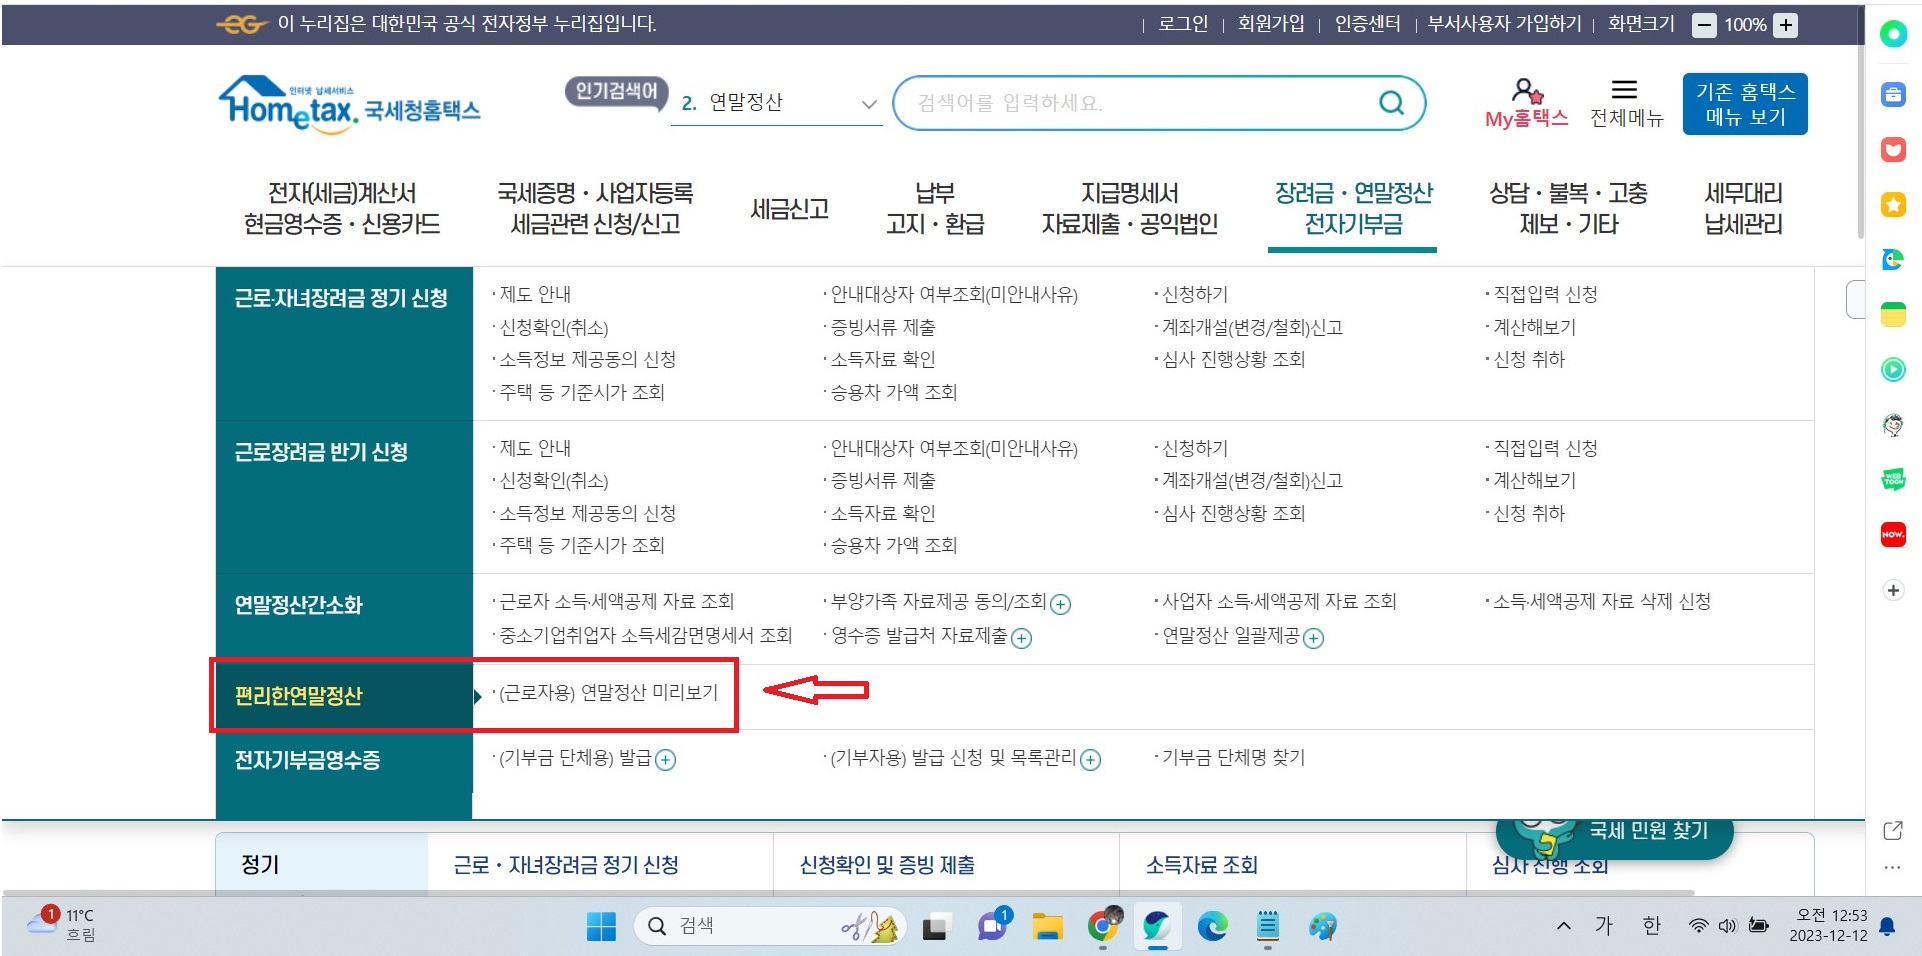Image resolution: width=1922 pixels, height=956 pixels.
Task: Open bookmarks star icon in browser sidebar
Action: tap(1893, 204)
